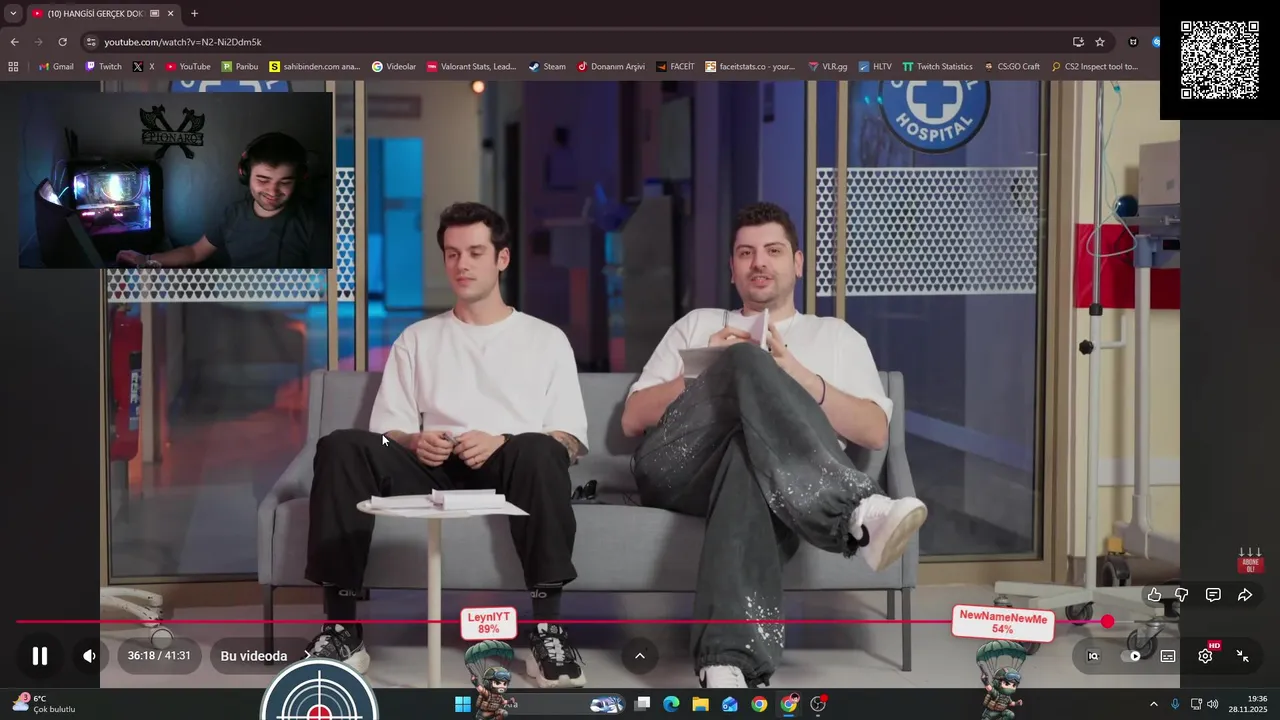Open the comments icon on the player
This screenshot has width=1280, height=720.
pos(1213,595)
